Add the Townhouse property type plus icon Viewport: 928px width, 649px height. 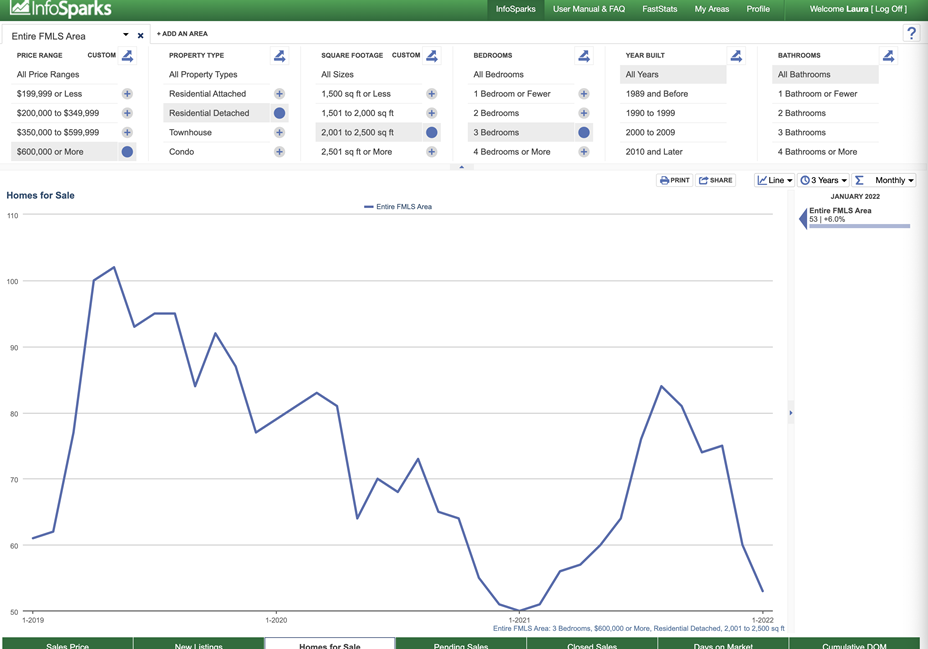(279, 132)
